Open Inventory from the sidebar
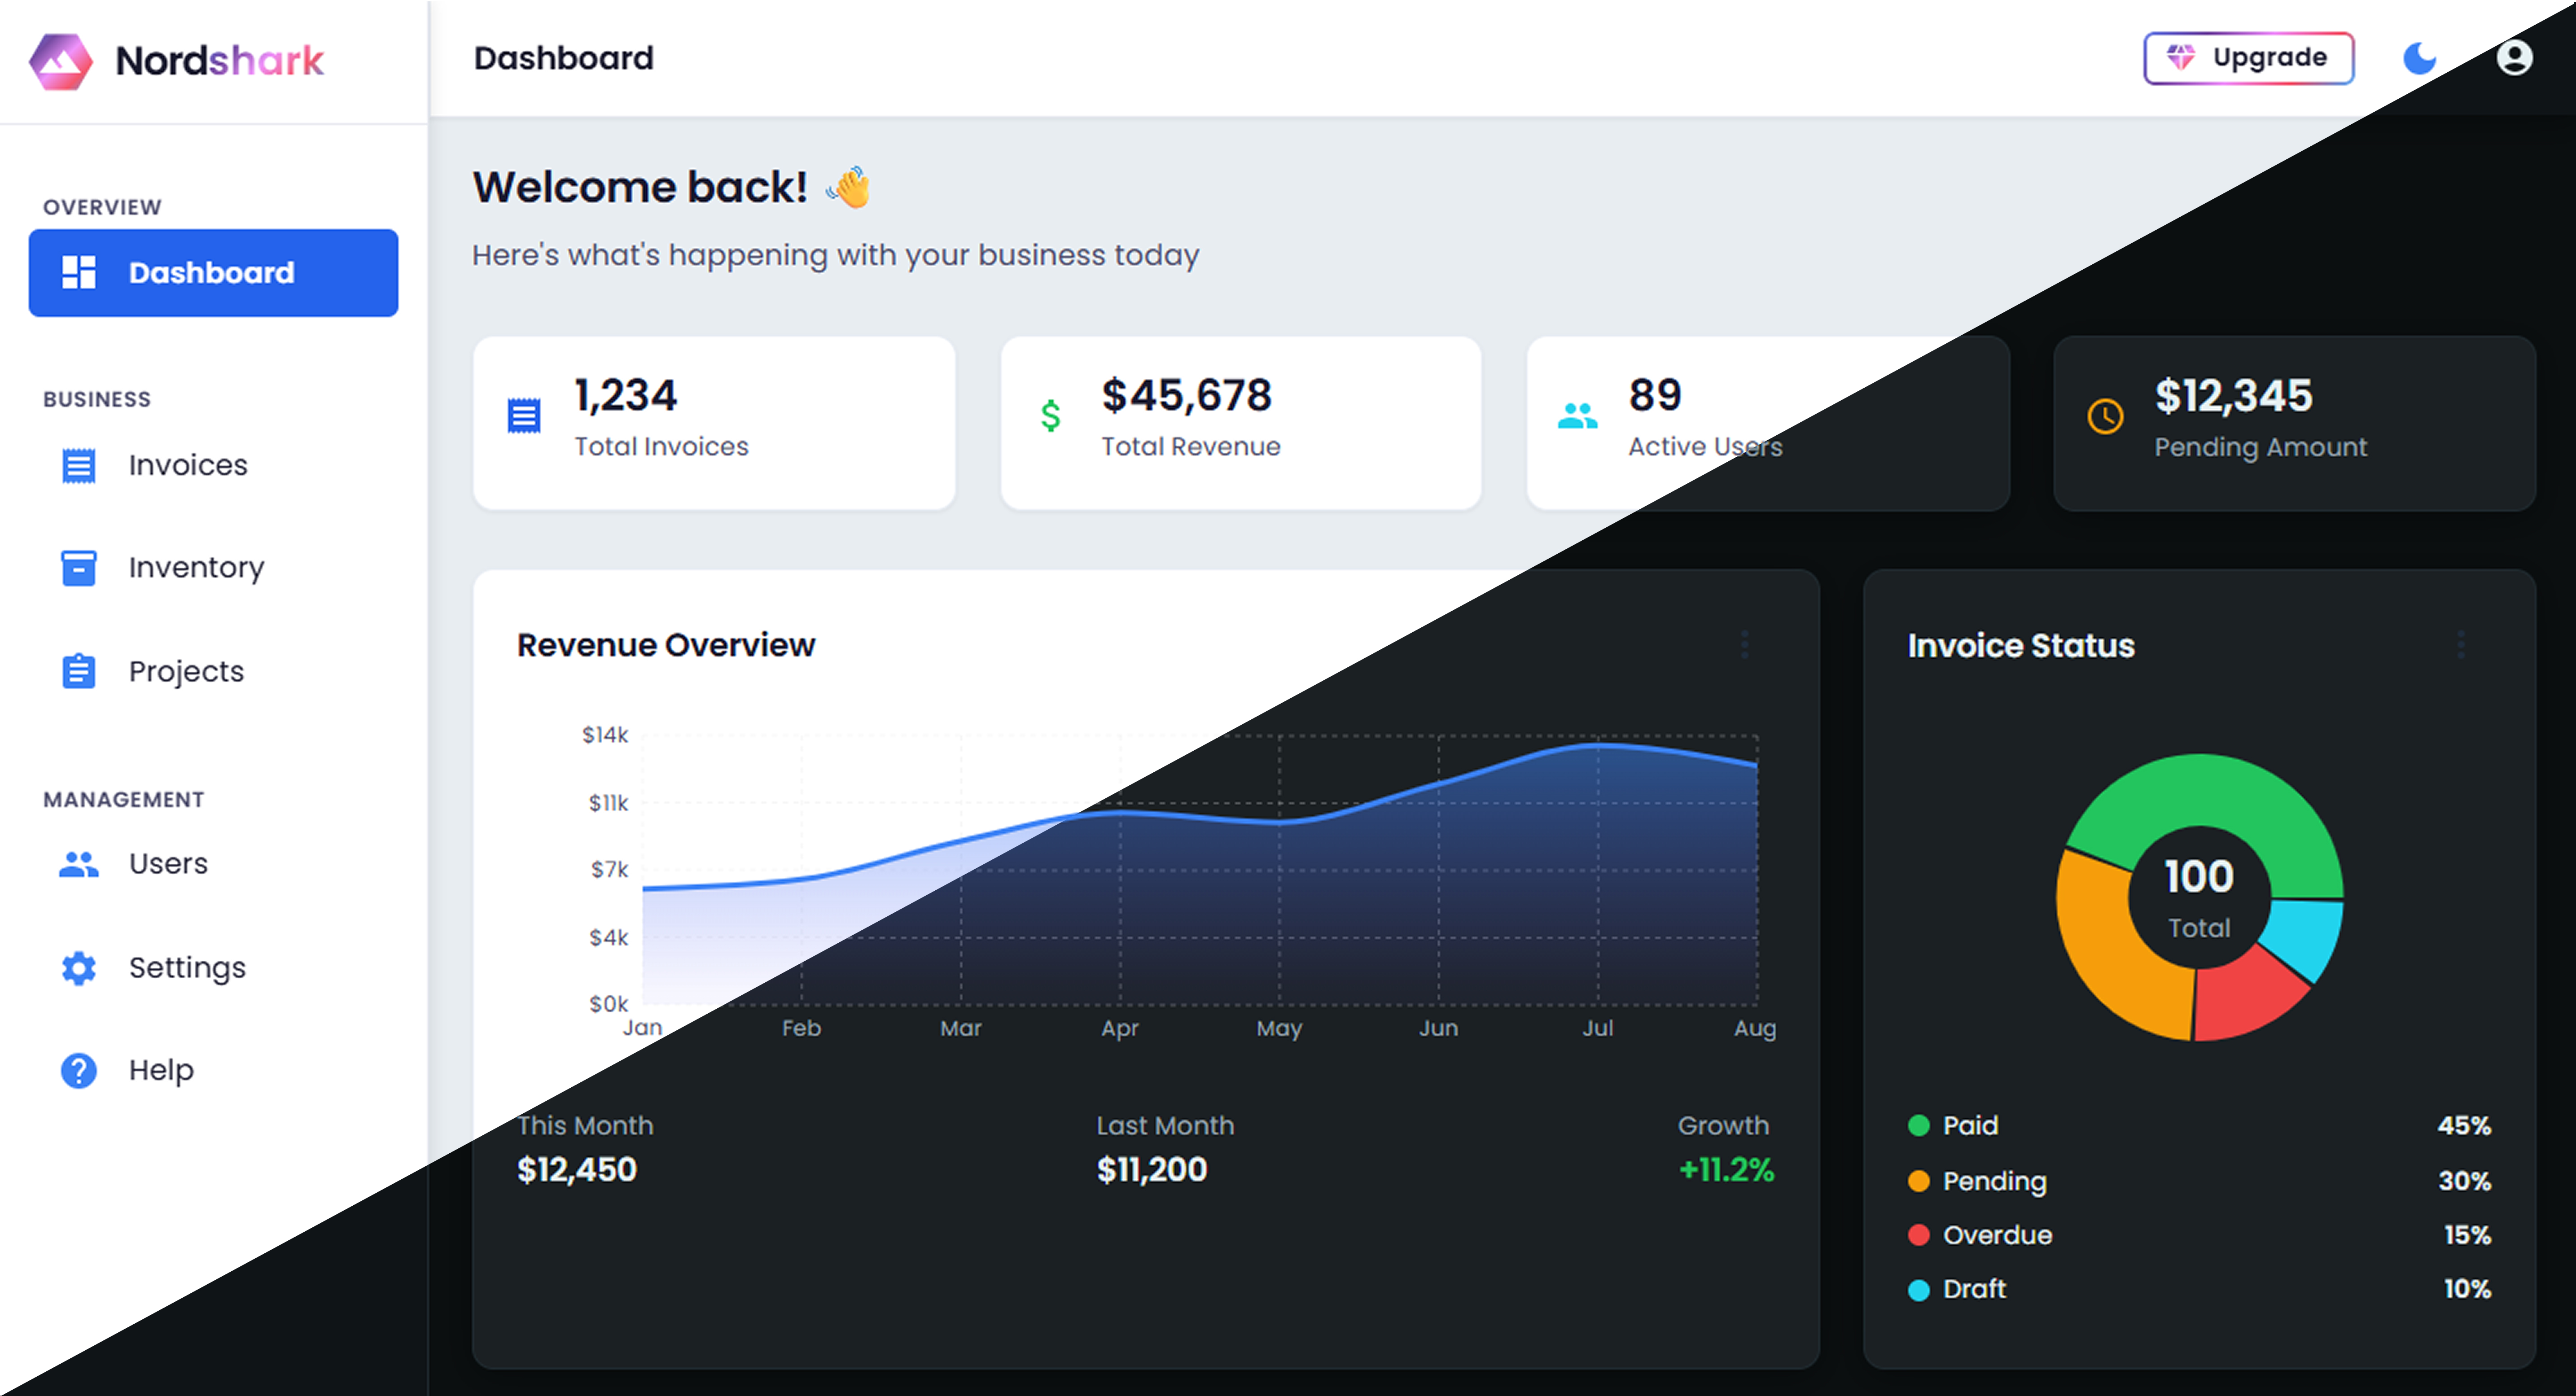Viewport: 2576px width, 1396px height. [x=213, y=567]
